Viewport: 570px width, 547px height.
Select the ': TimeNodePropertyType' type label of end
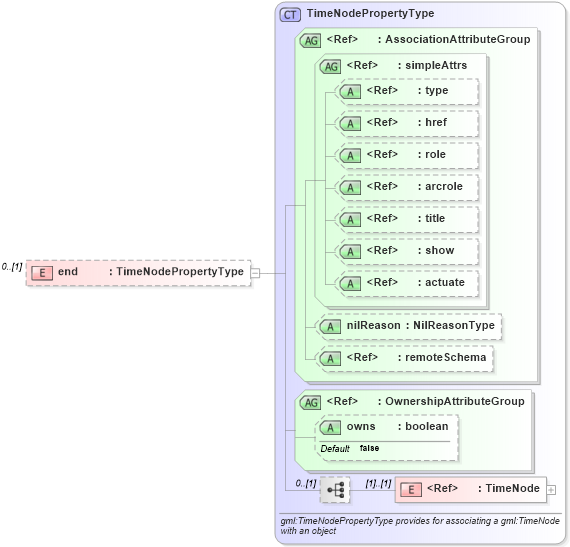[x=176, y=272]
